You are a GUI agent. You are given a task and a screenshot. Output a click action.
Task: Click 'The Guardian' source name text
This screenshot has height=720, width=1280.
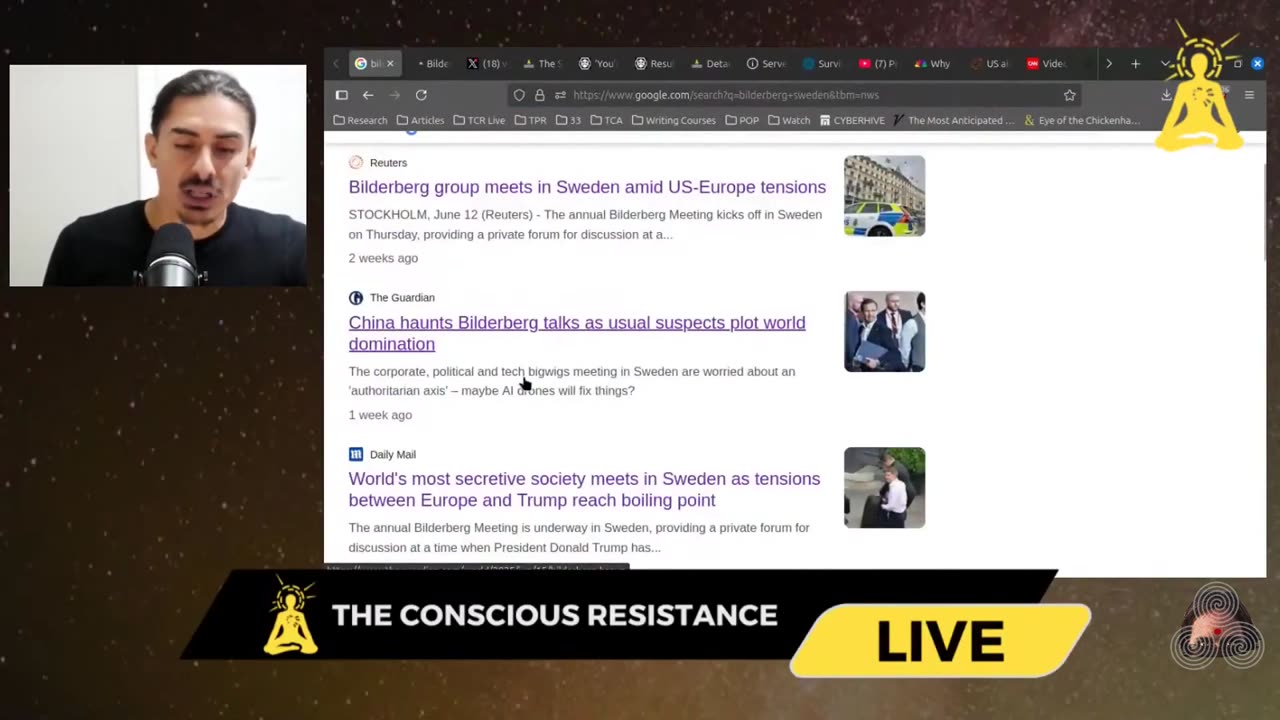(402, 297)
